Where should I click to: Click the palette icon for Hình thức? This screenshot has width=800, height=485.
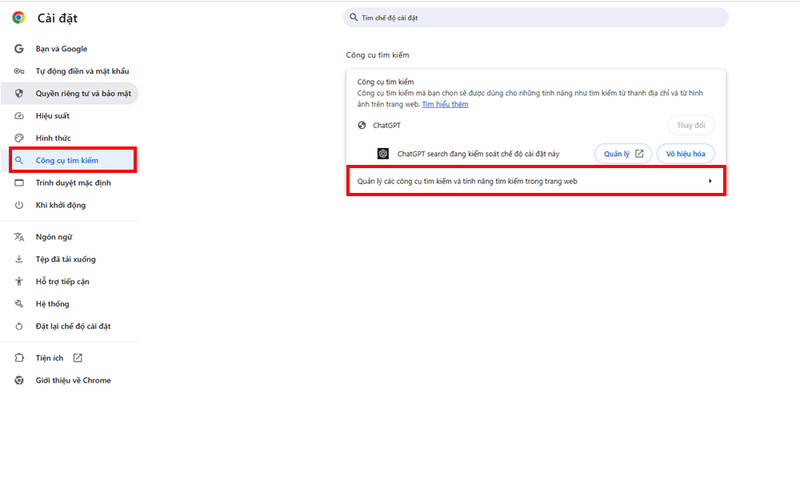pyautogui.click(x=19, y=138)
